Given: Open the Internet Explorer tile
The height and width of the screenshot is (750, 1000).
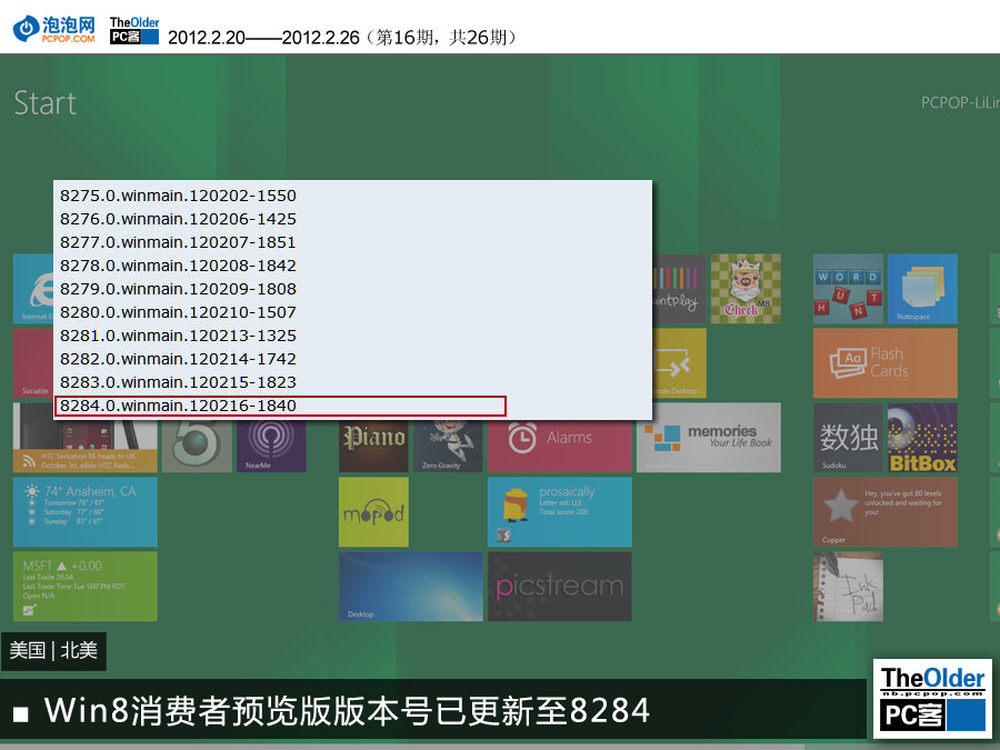Looking at the screenshot, I should (x=33, y=288).
